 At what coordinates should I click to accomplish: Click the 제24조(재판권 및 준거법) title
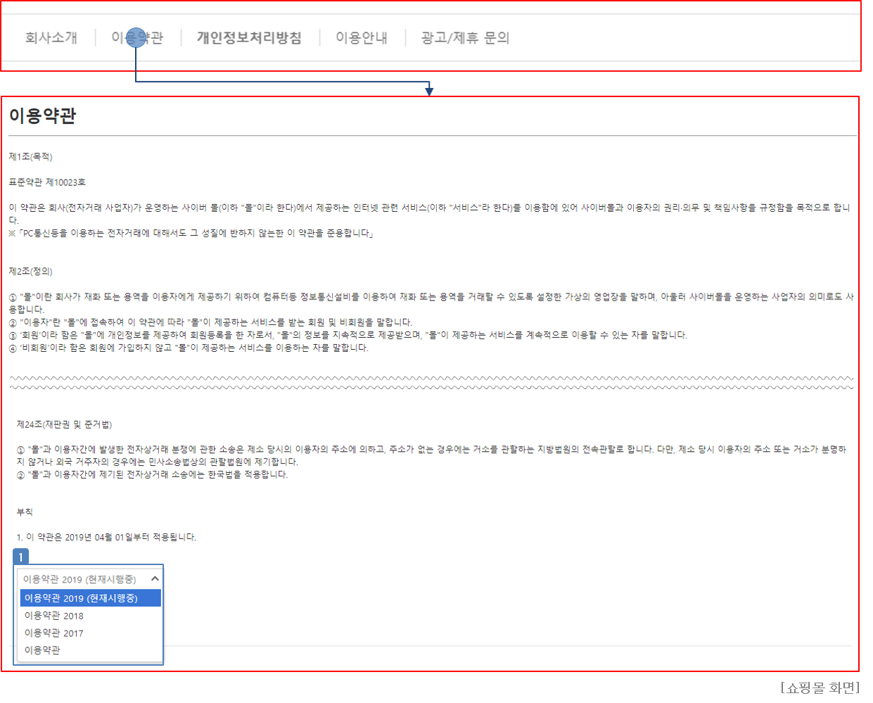[64, 425]
